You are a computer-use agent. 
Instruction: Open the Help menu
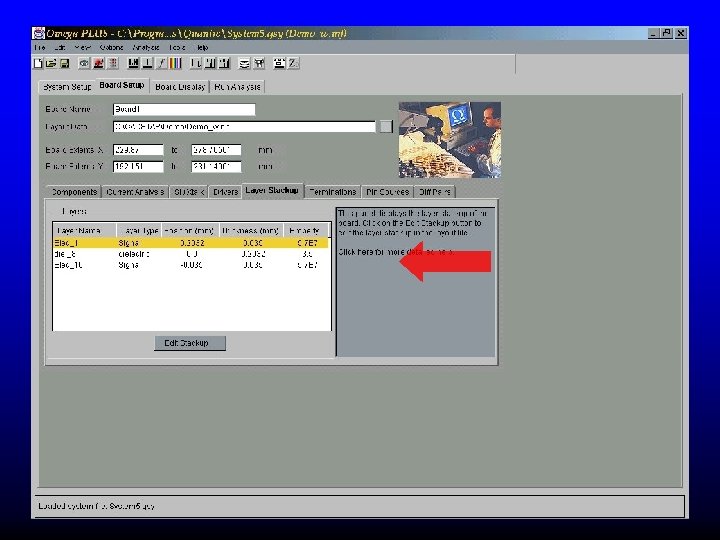point(202,47)
